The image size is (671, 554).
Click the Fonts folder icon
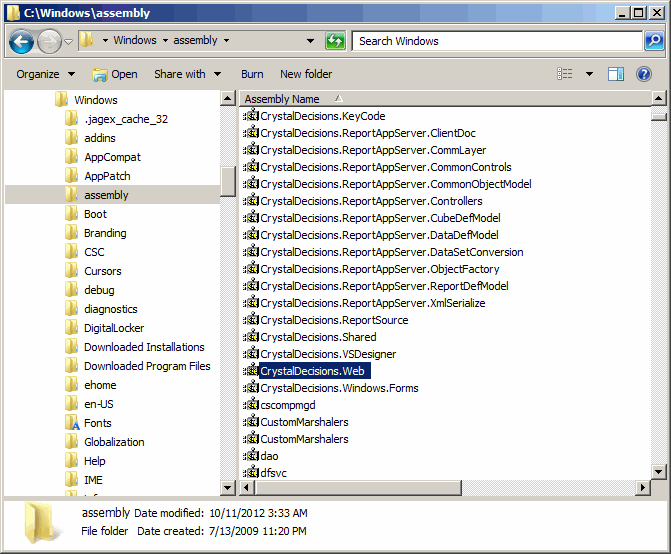click(x=72, y=422)
